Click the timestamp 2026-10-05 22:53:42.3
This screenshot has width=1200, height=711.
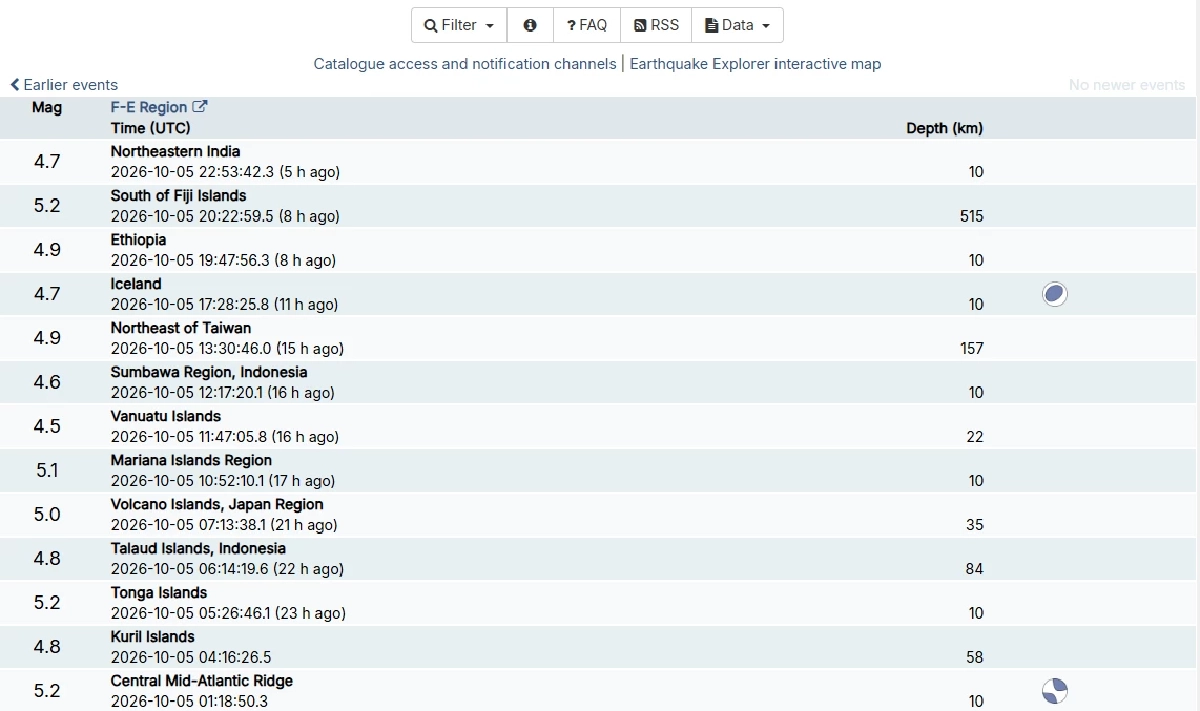(x=192, y=172)
